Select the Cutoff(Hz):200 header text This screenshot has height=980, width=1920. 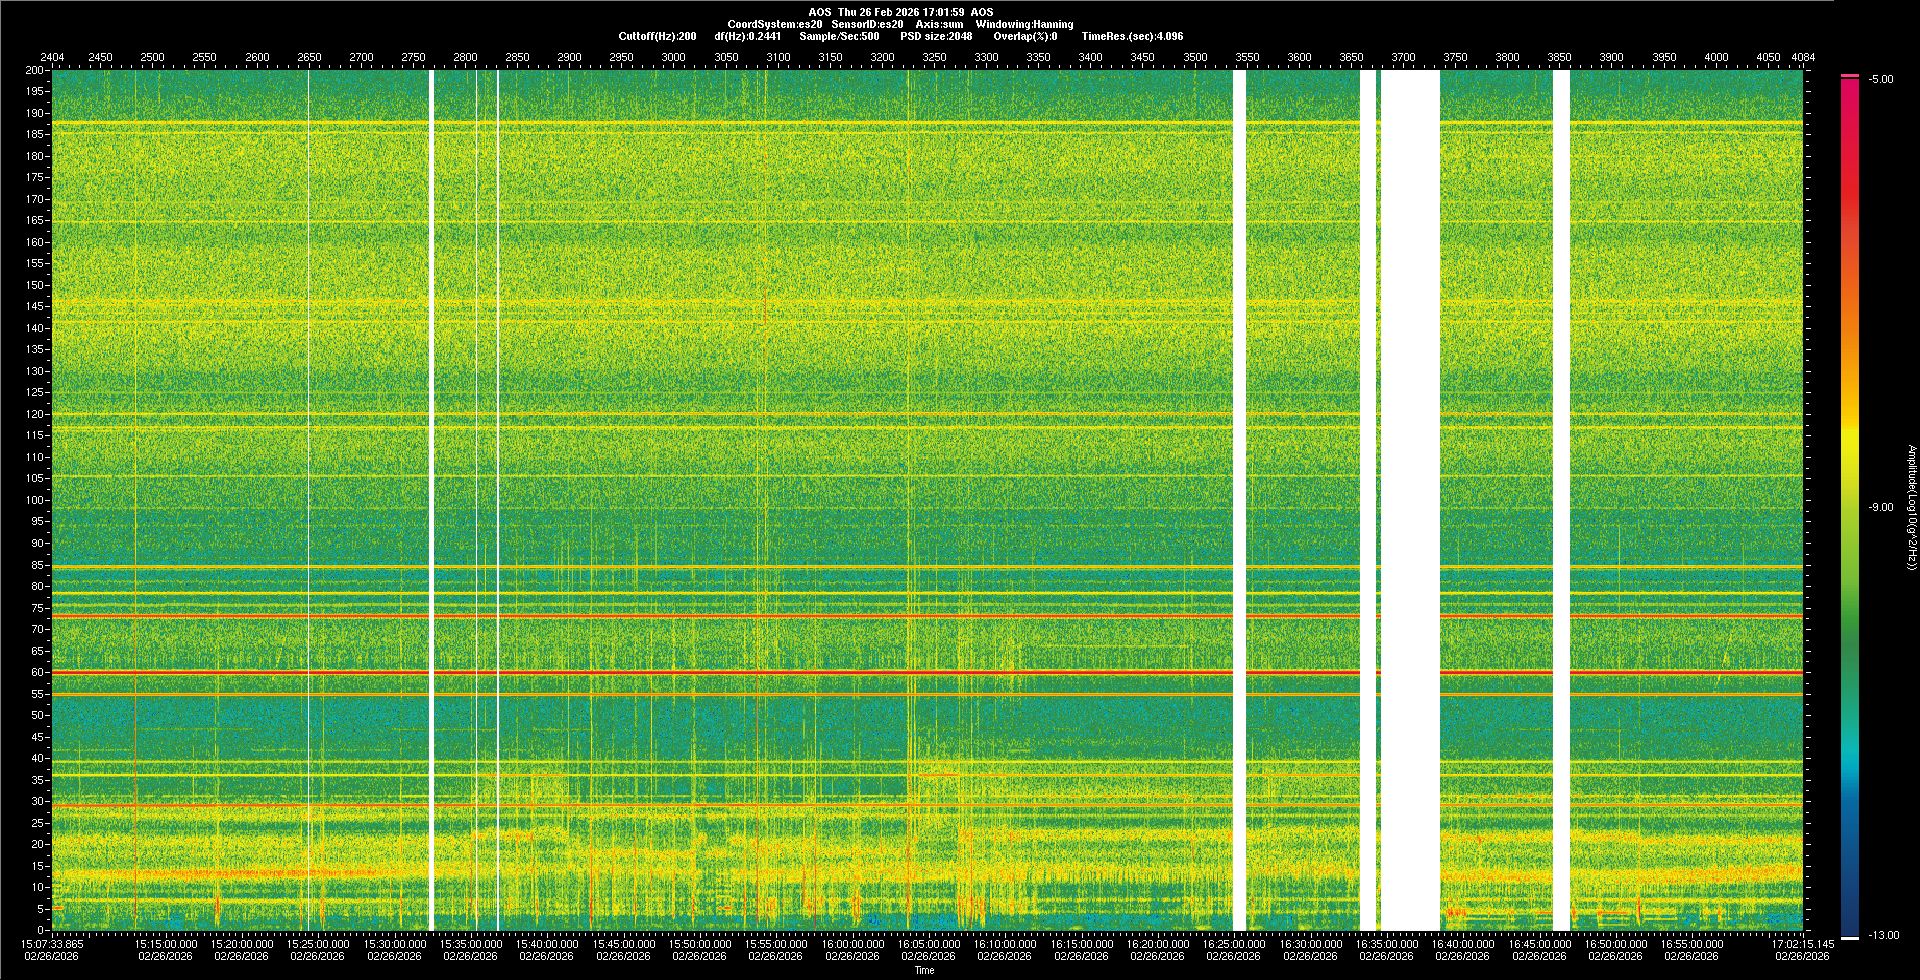(x=657, y=36)
